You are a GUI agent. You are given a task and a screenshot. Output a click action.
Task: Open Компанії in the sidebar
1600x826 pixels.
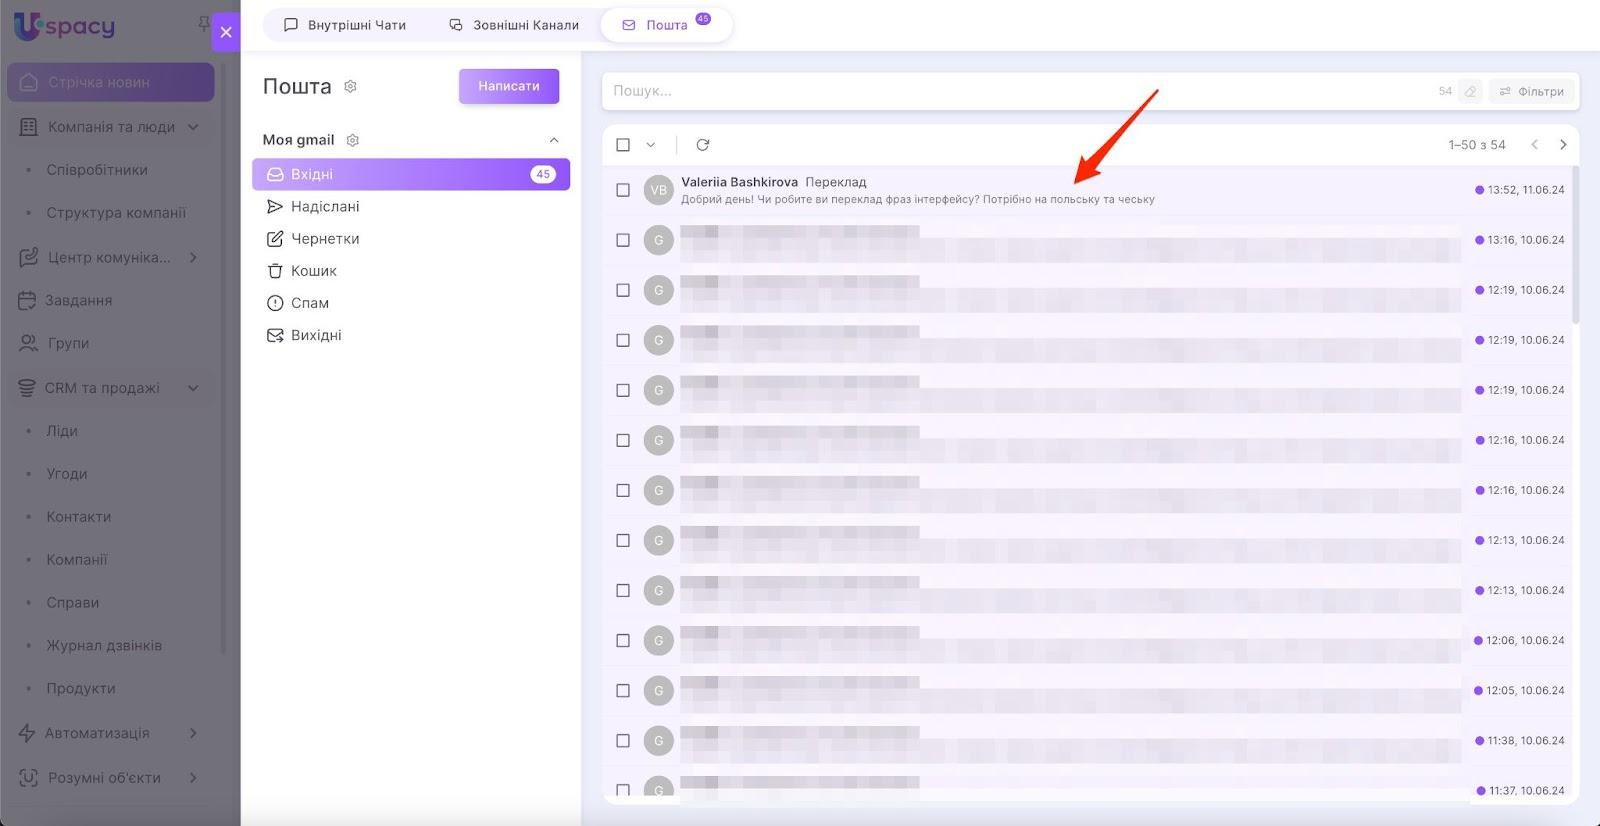77,560
